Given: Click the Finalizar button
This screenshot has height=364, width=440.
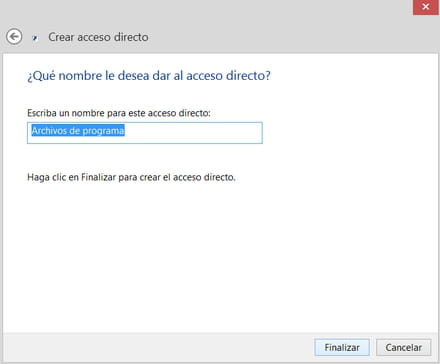Looking at the screenshot, I should click(342, 348).
